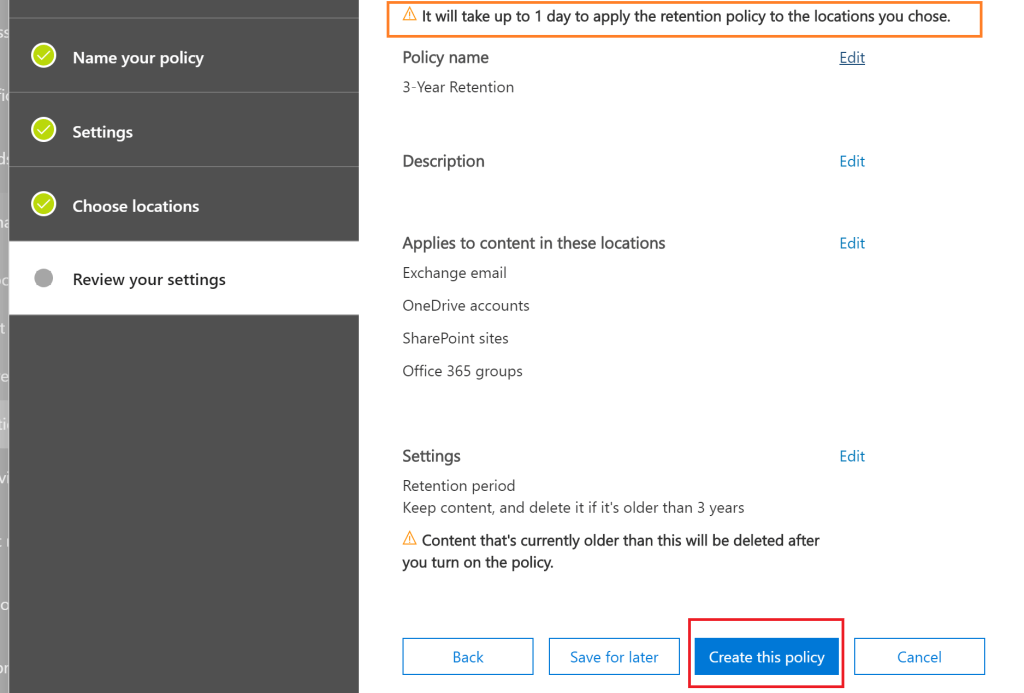Screen dimensions: 1024x693
Task: Open the Settings wizard step
Action: [x=102, y=132]
